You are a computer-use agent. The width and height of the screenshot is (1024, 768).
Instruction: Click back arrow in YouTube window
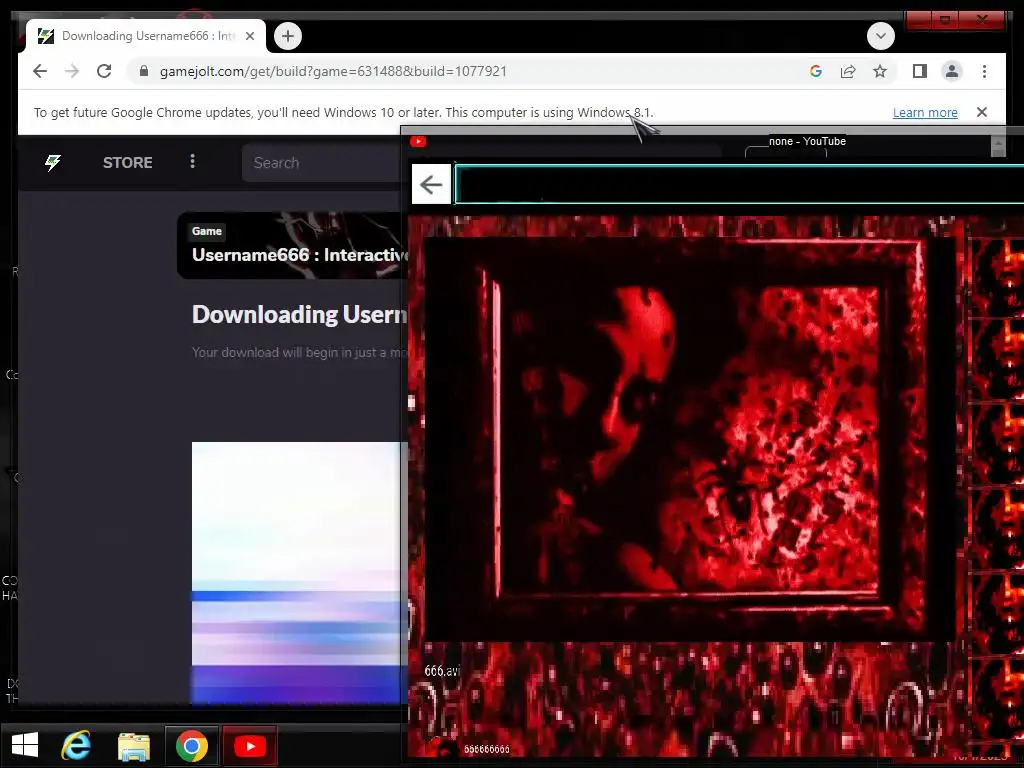[431, 185]
